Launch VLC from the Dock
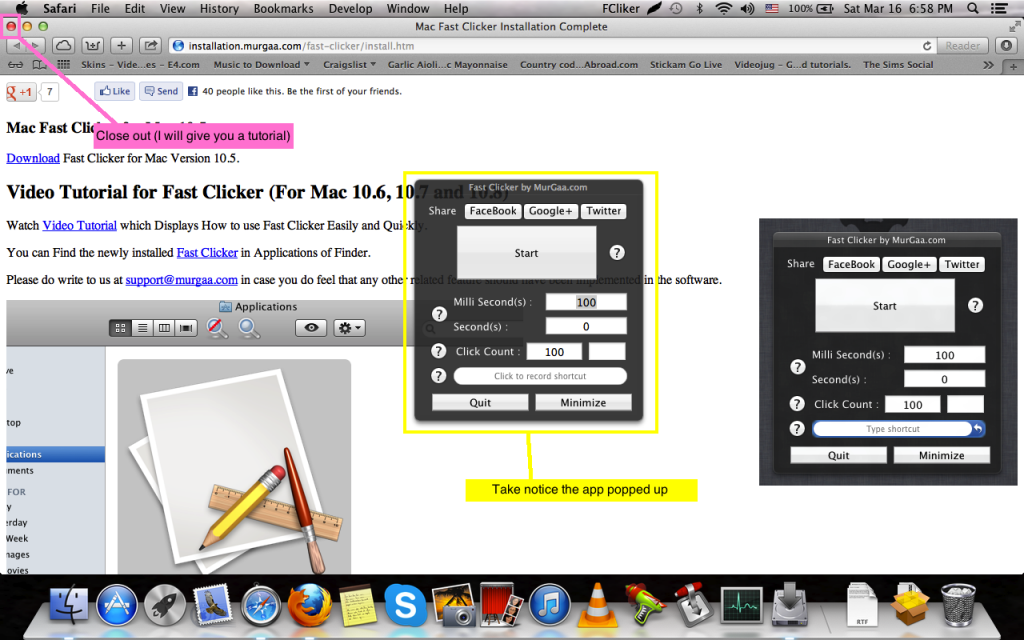The width and height of the screenshot is (1024, 640). click(x=597, y=605)
